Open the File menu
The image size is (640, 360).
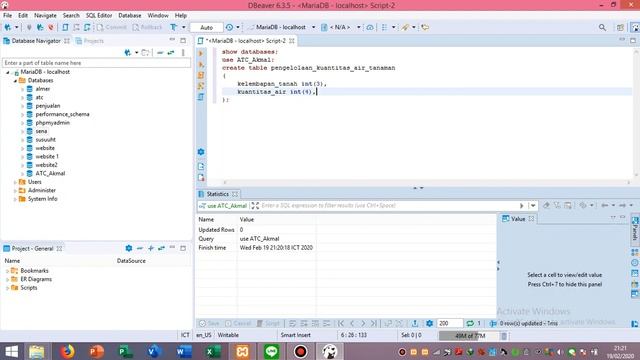tap(7, 16)
